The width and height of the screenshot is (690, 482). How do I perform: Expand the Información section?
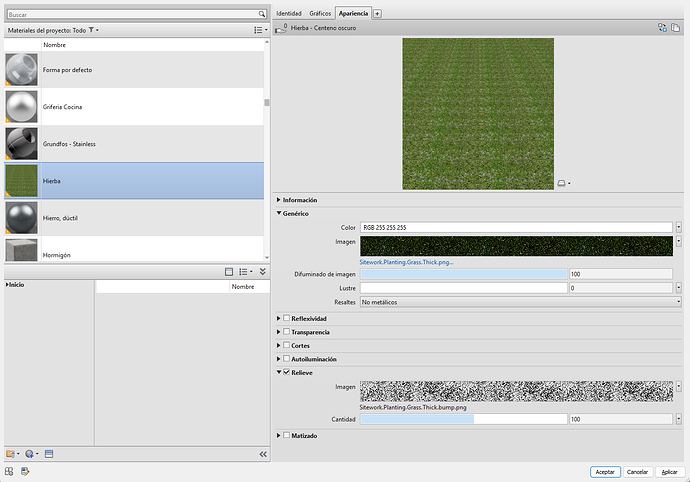coord(279,200)
